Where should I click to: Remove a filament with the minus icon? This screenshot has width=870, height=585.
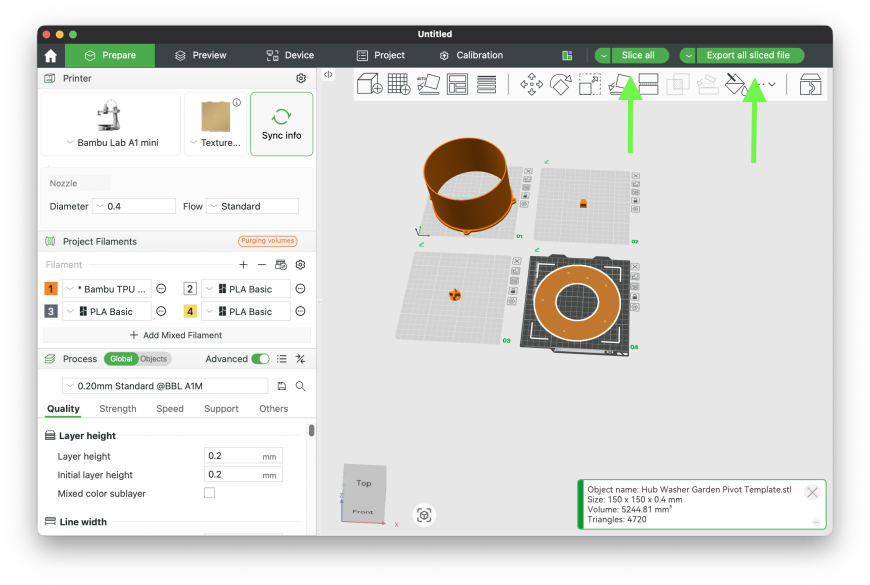point(262,265)
